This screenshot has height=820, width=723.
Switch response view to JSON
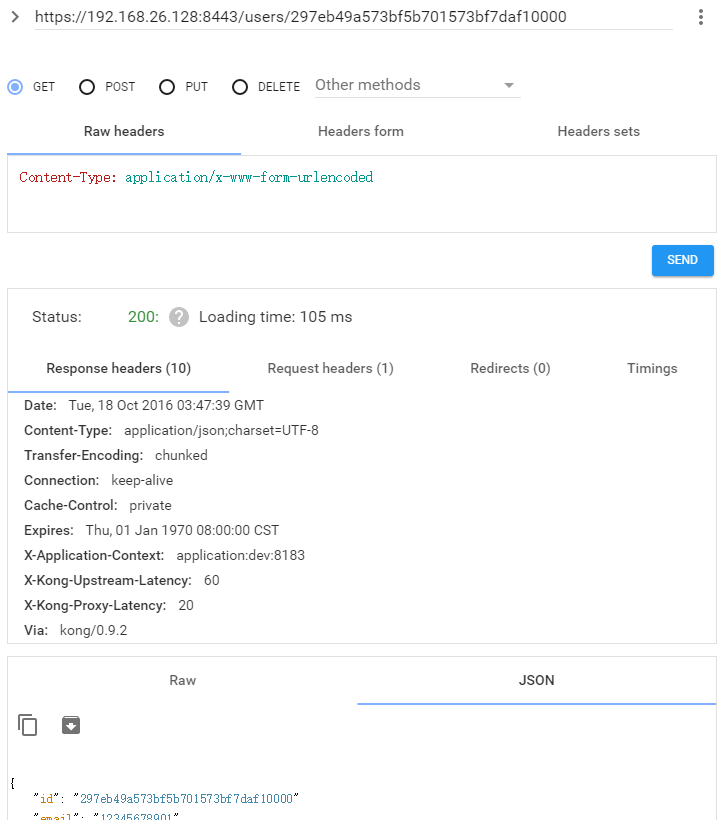coord(536,680)
